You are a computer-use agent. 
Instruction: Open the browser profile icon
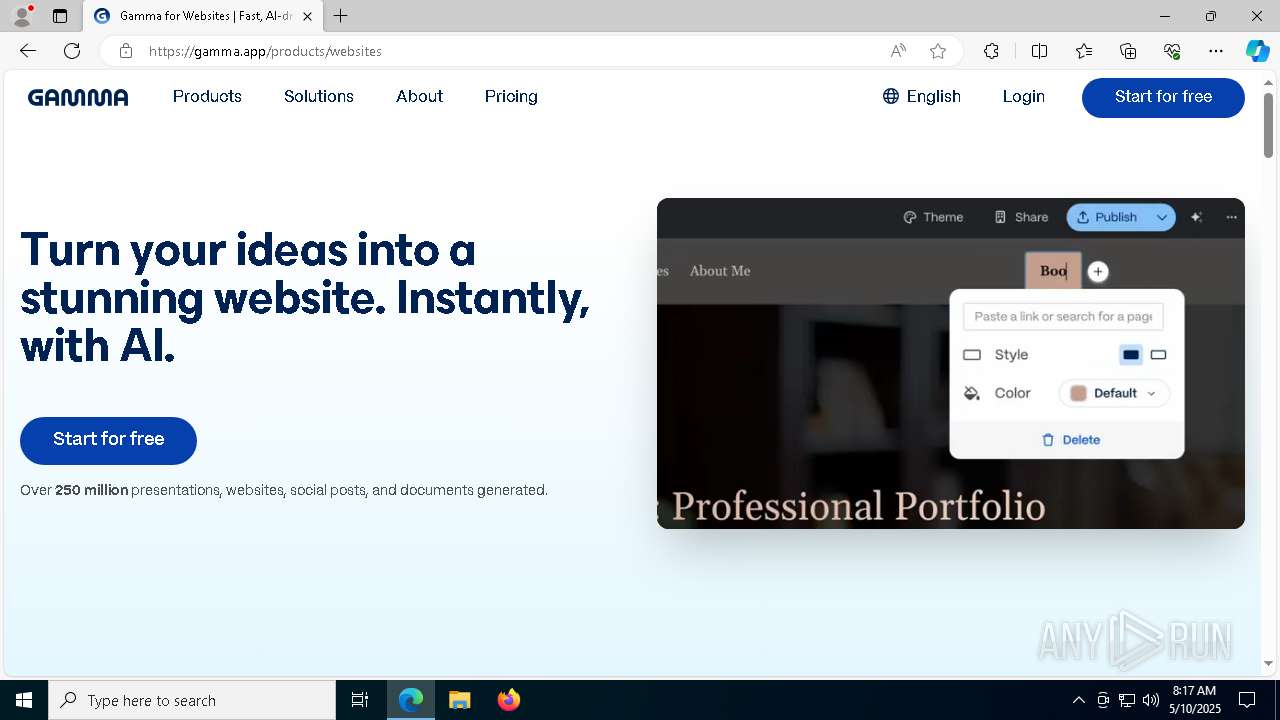pos(22,16)
